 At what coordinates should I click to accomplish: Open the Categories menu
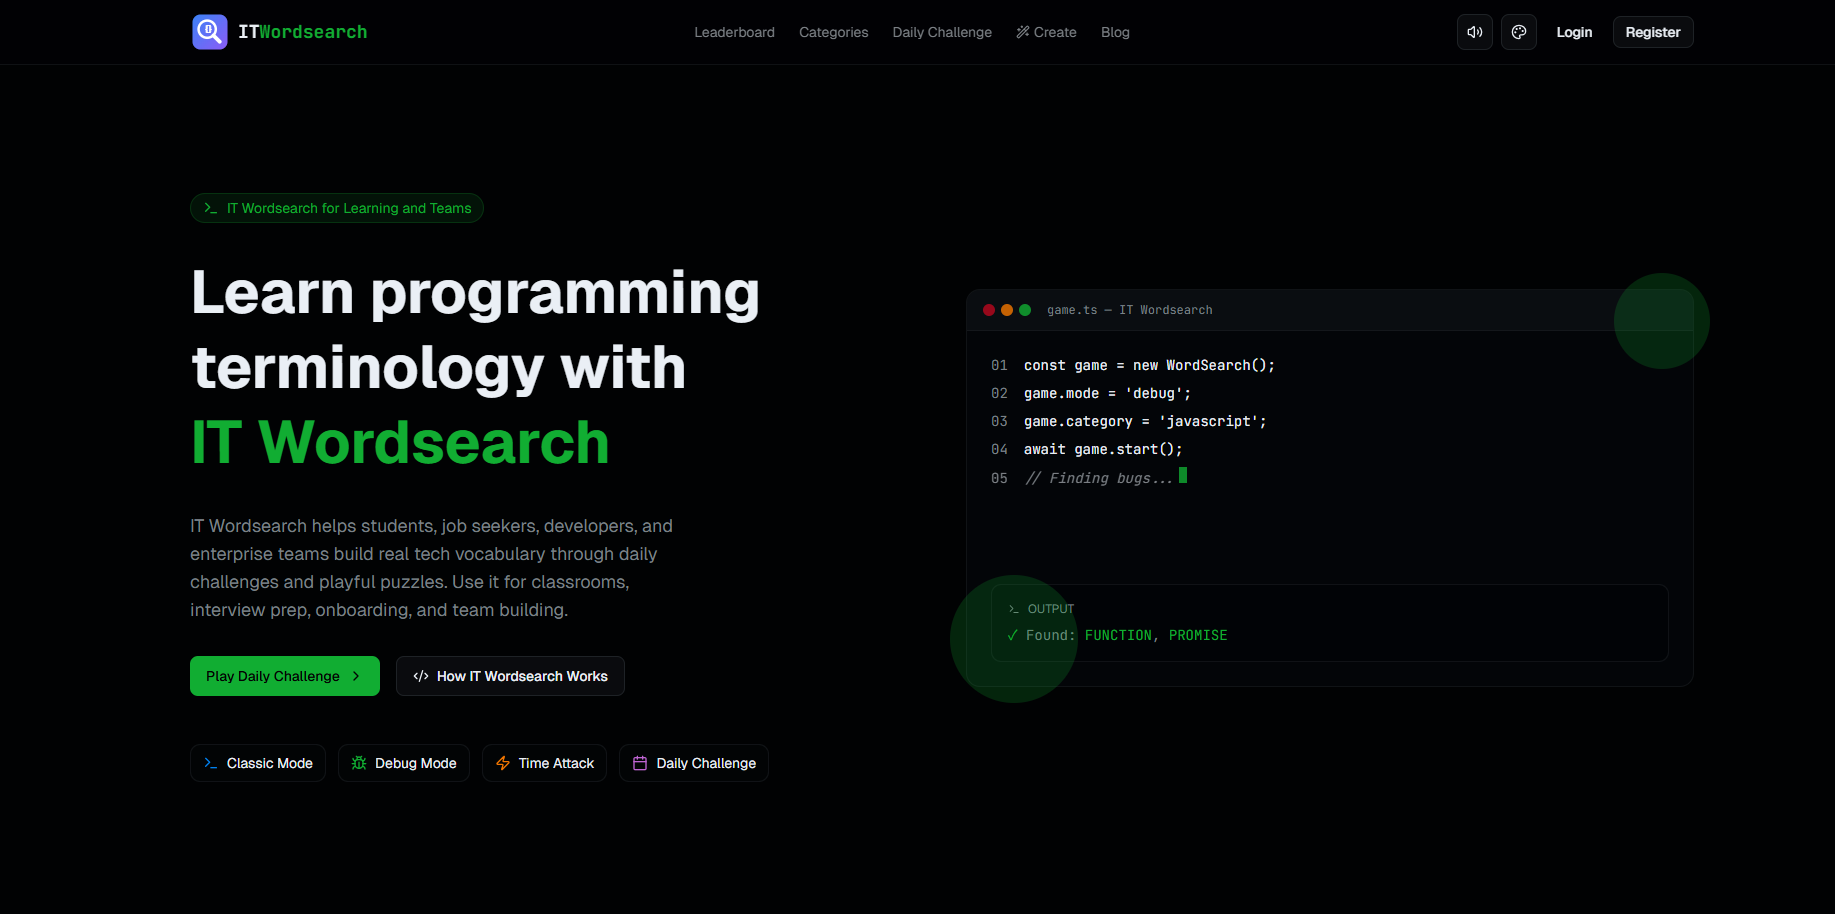coord(833,32)
